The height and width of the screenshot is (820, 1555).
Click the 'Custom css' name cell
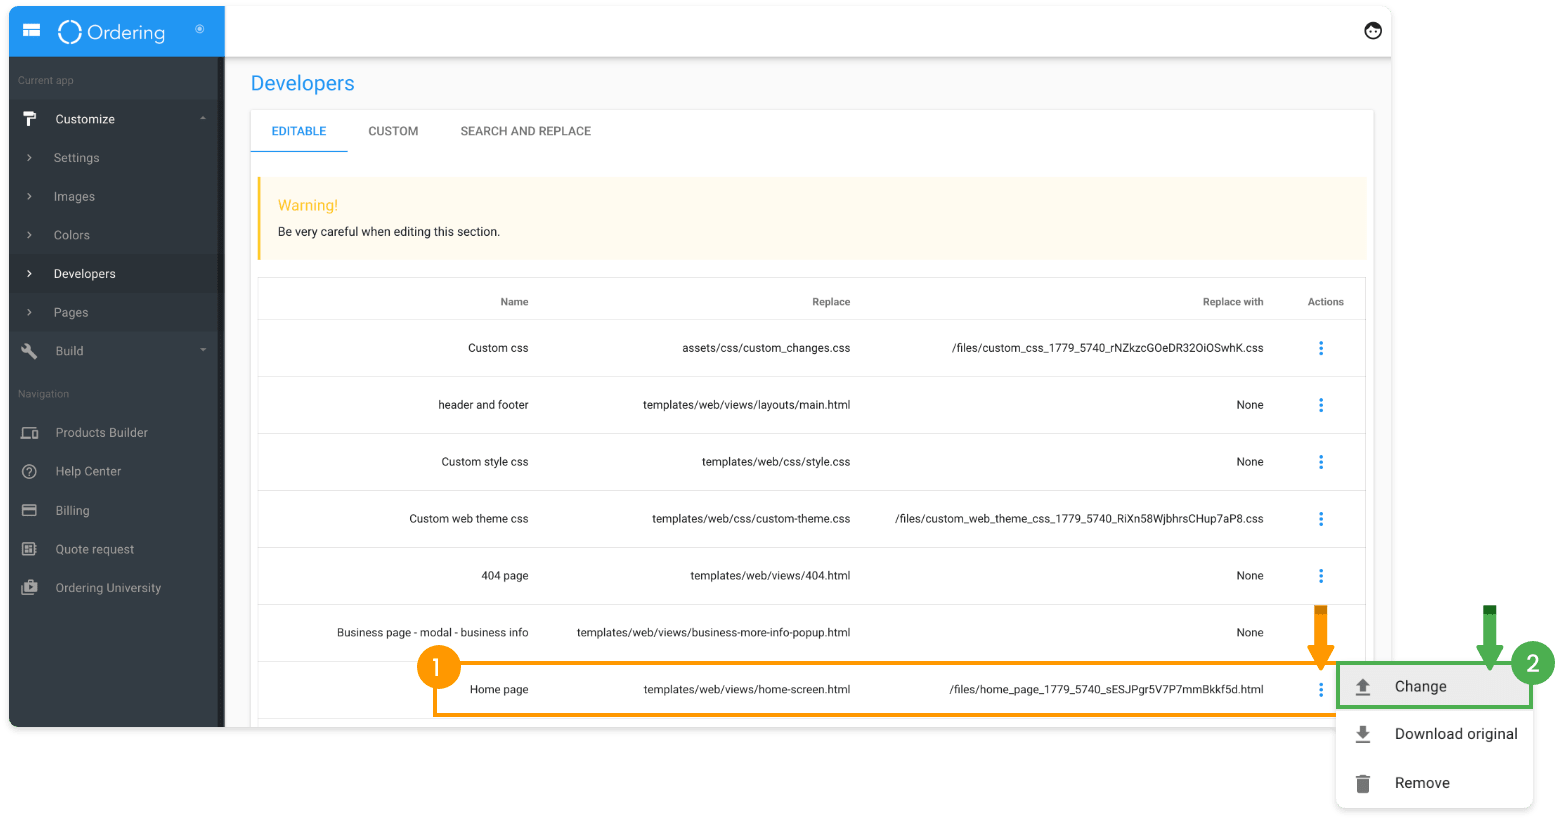pyautogui.click(x=498, y=348)
